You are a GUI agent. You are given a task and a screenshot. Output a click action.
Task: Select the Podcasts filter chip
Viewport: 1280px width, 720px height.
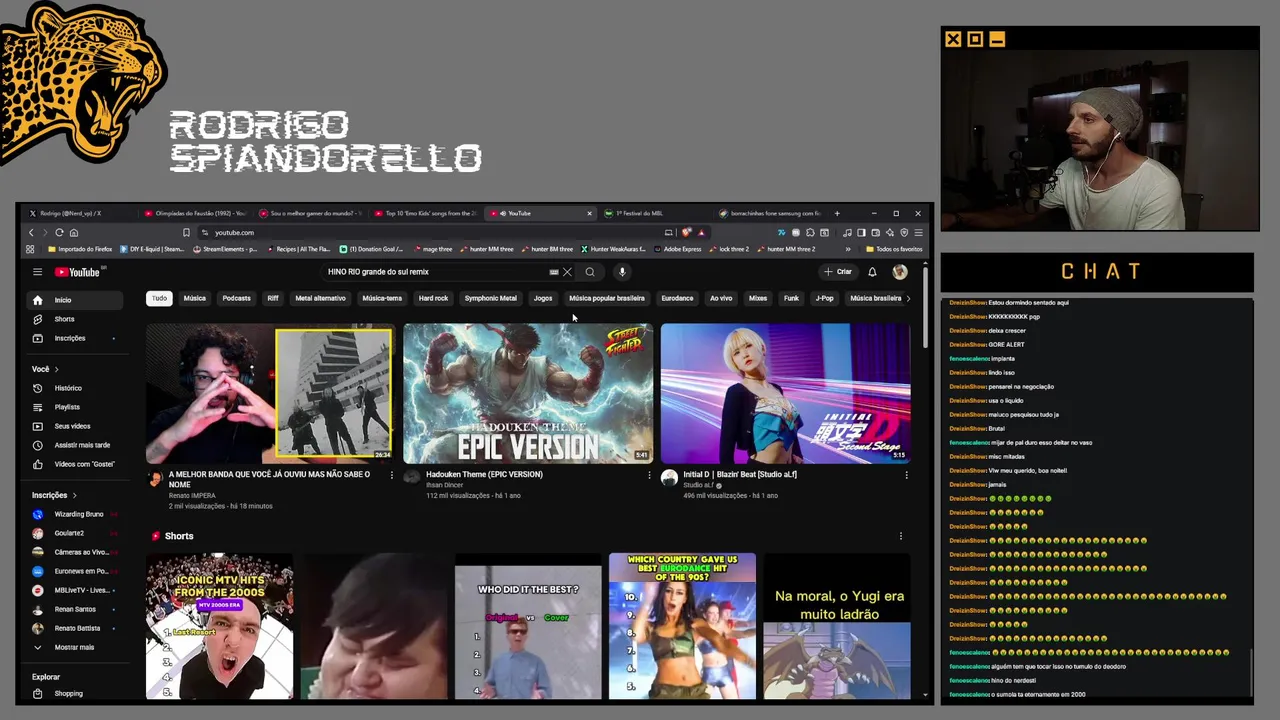click(237, 298)
